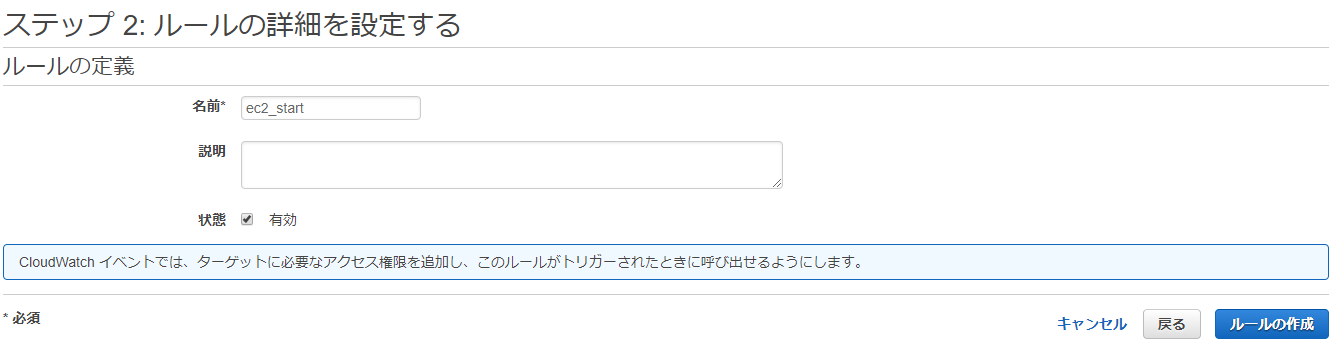Click the 説明 field label
This screenshot has width=1344, height=360.
[212, 151]
